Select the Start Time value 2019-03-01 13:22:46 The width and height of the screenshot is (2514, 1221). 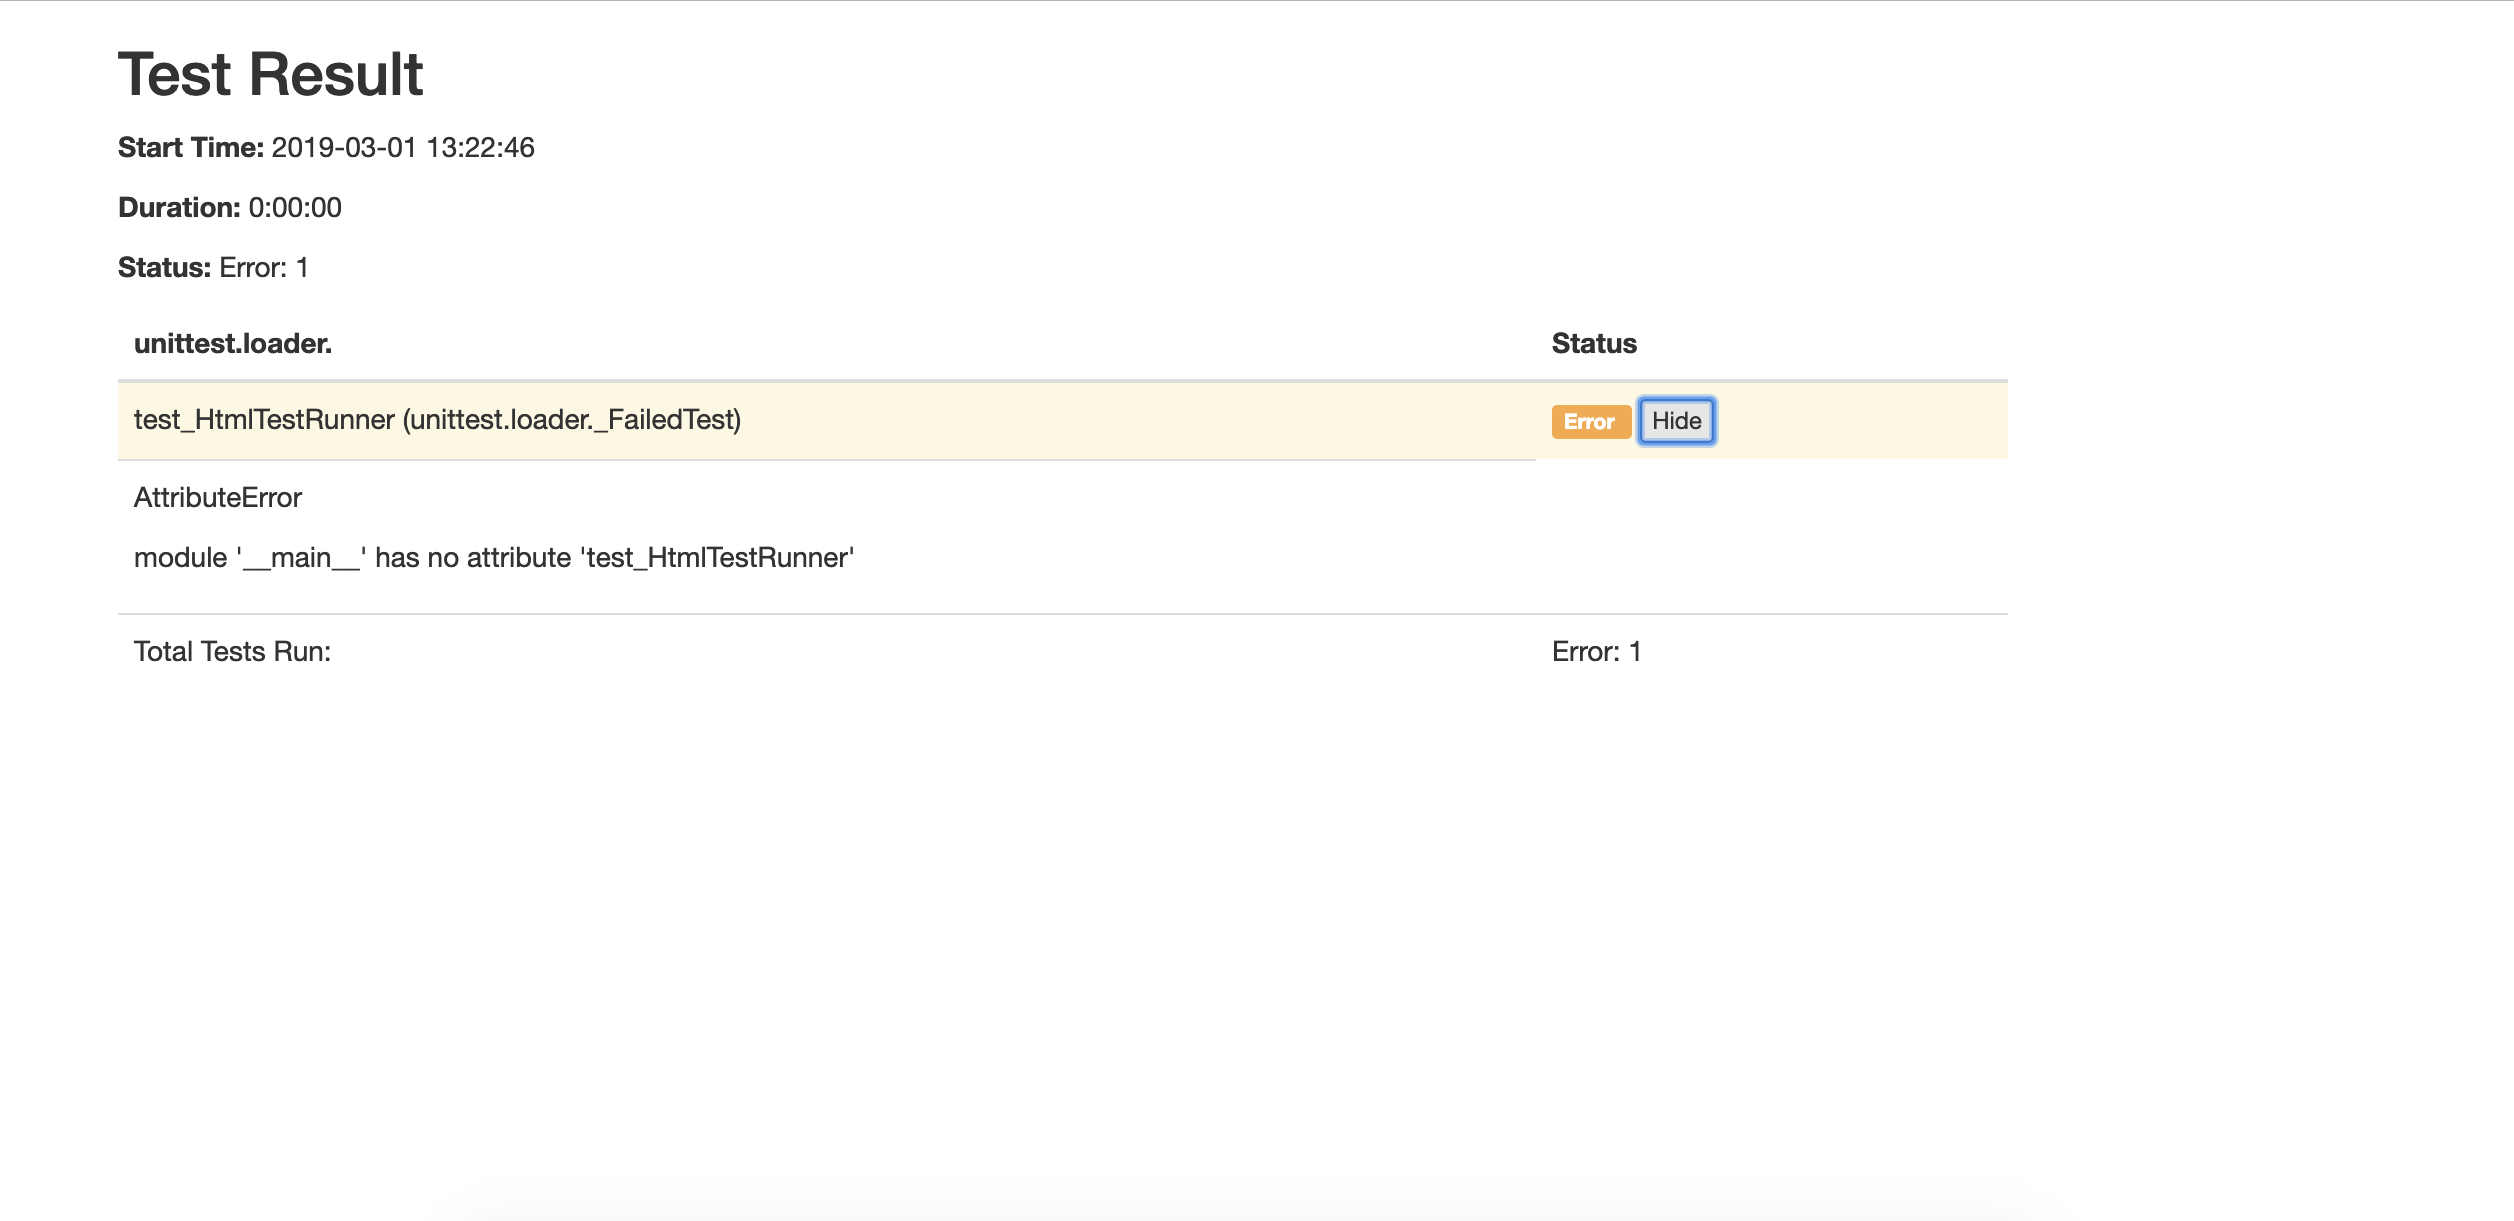click(x=403, y=148)
